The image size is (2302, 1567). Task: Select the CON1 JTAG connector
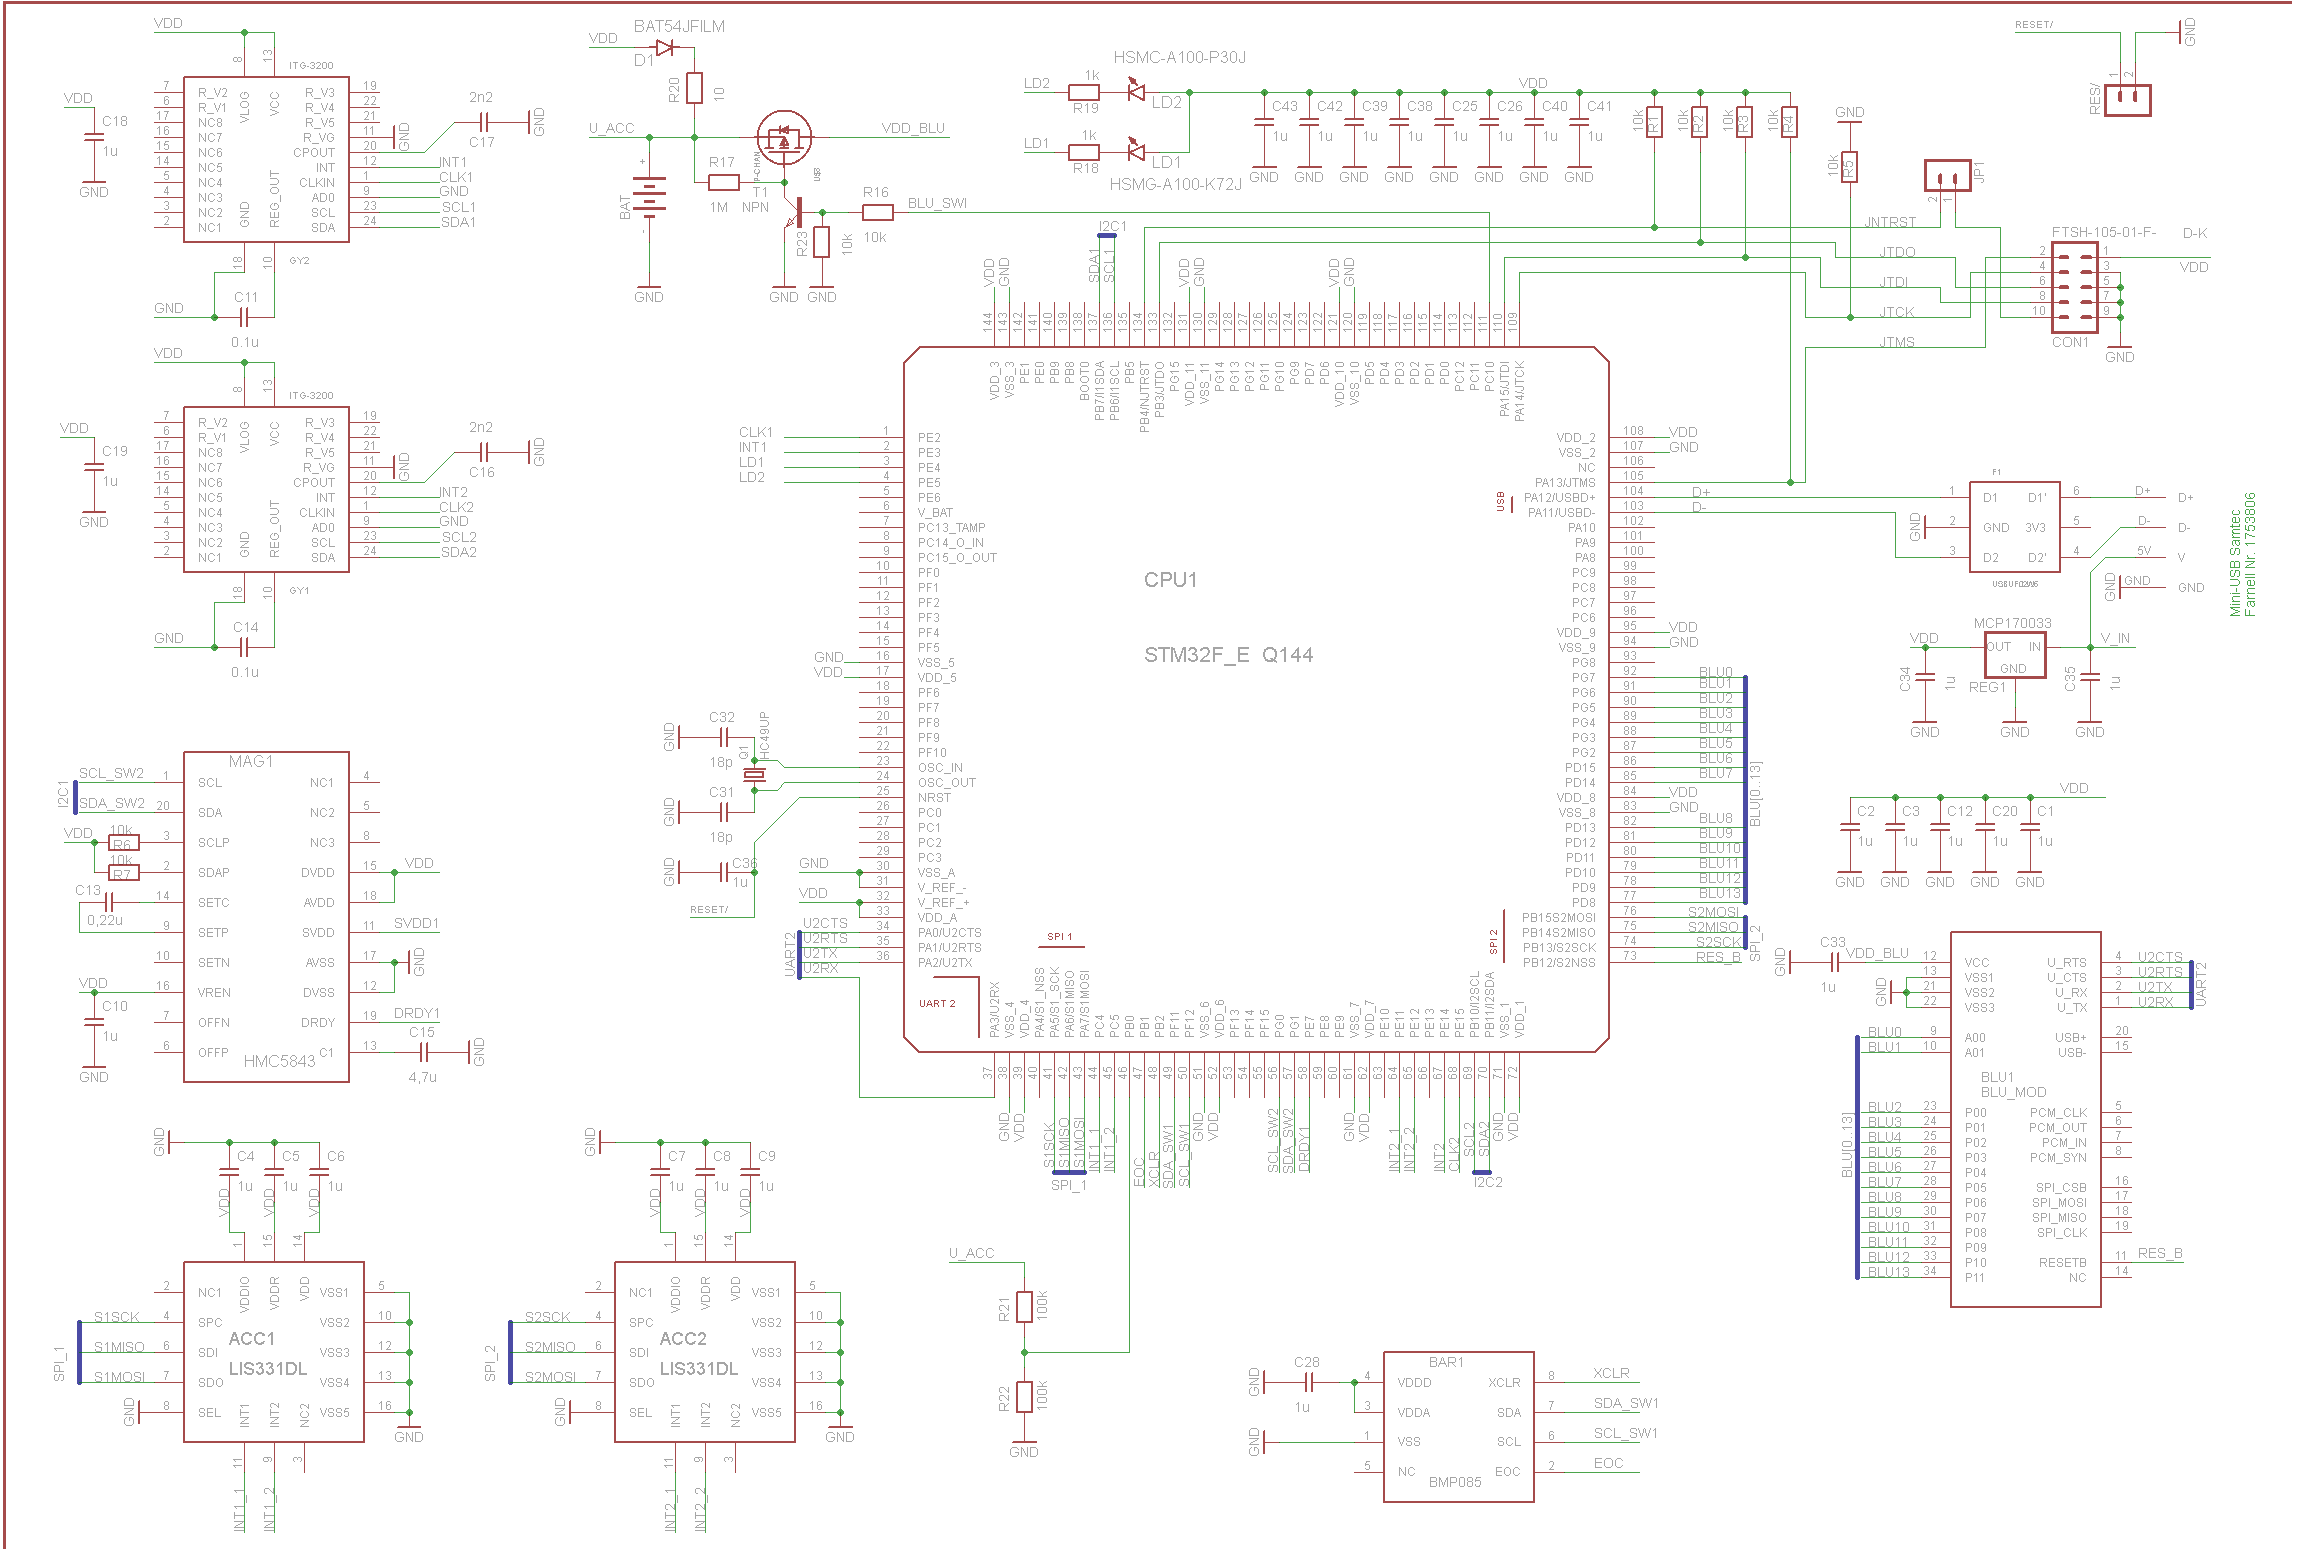tap(2074, 289)
